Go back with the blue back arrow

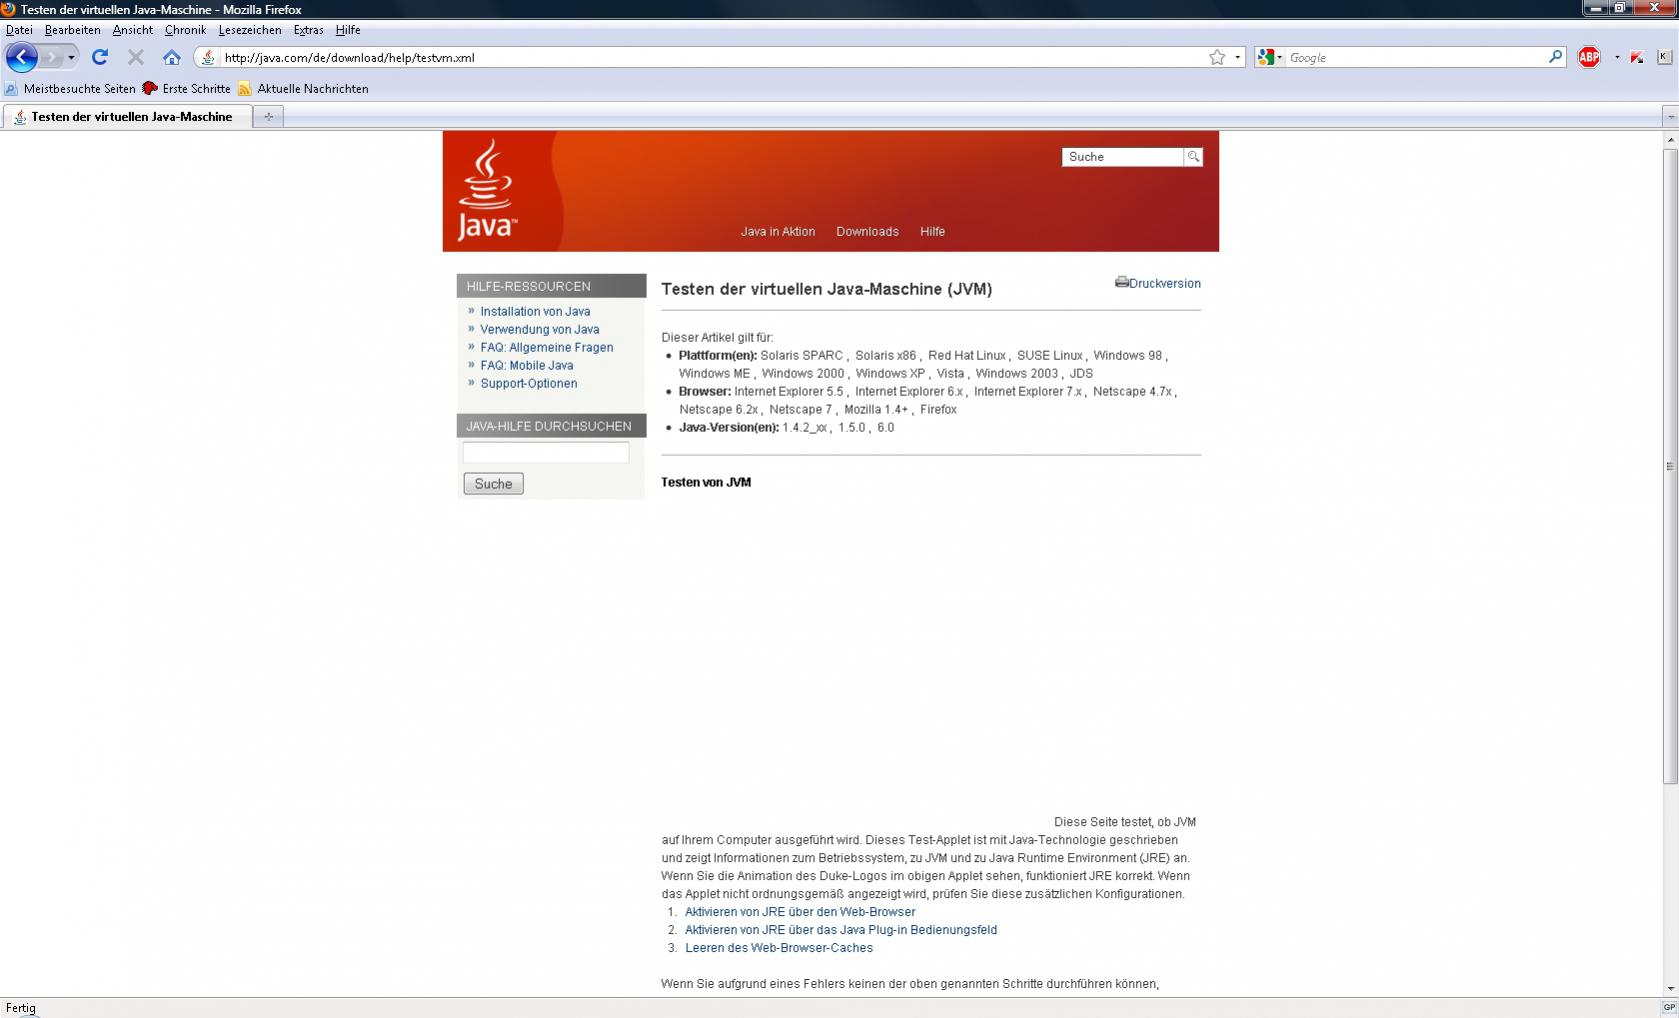[21, 57]
